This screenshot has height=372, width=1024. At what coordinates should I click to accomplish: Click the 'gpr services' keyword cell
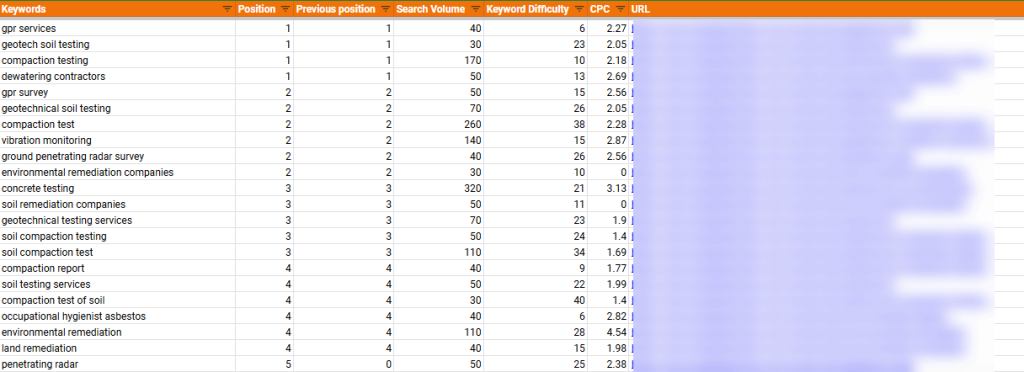pyautogui.click(x=118, y=29)
